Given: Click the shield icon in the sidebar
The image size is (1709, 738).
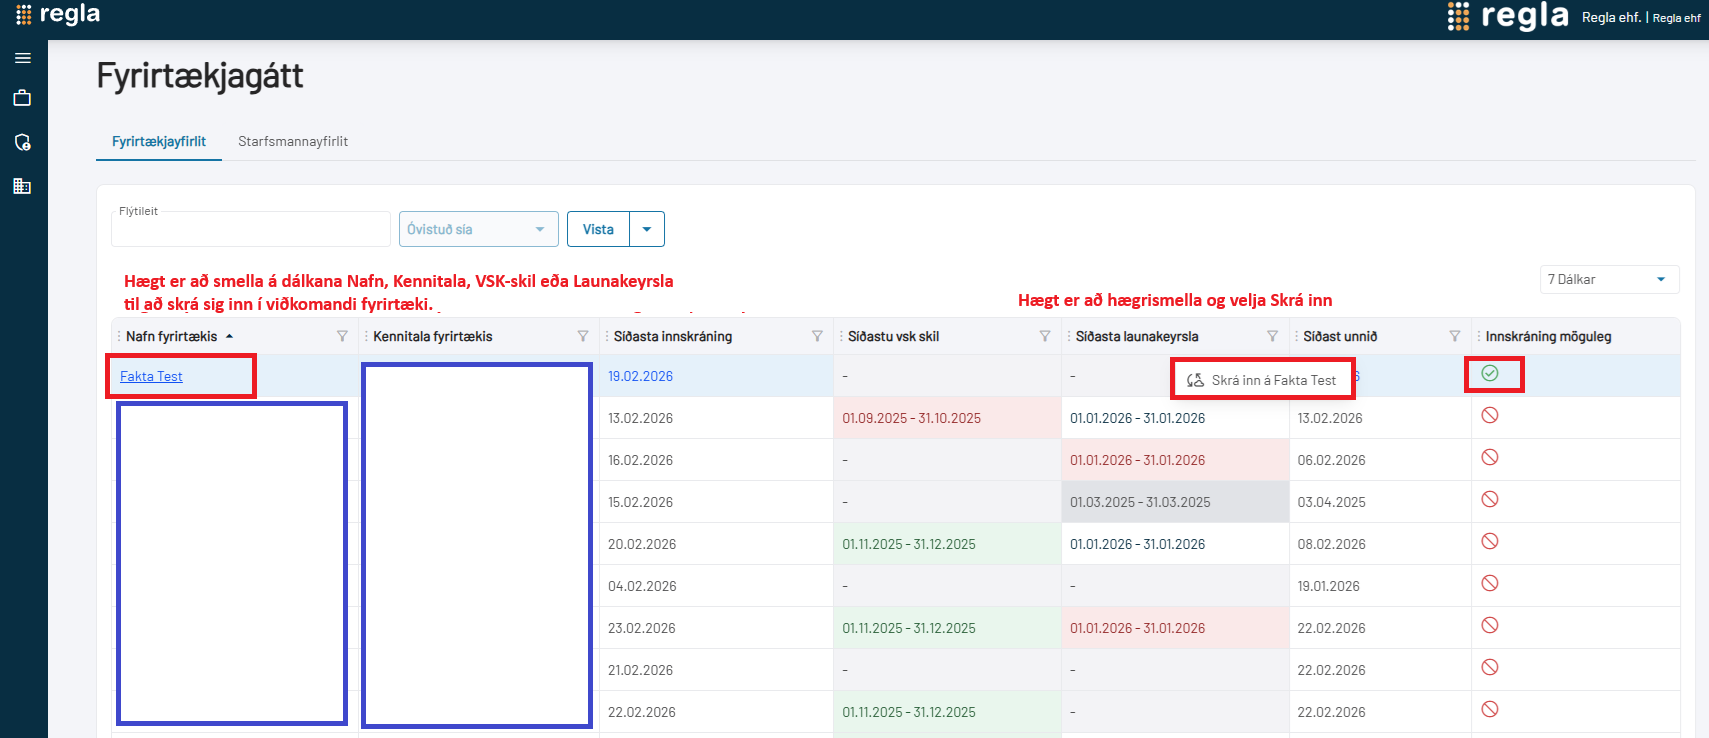Looking at the screenshot, I should 23,142.
